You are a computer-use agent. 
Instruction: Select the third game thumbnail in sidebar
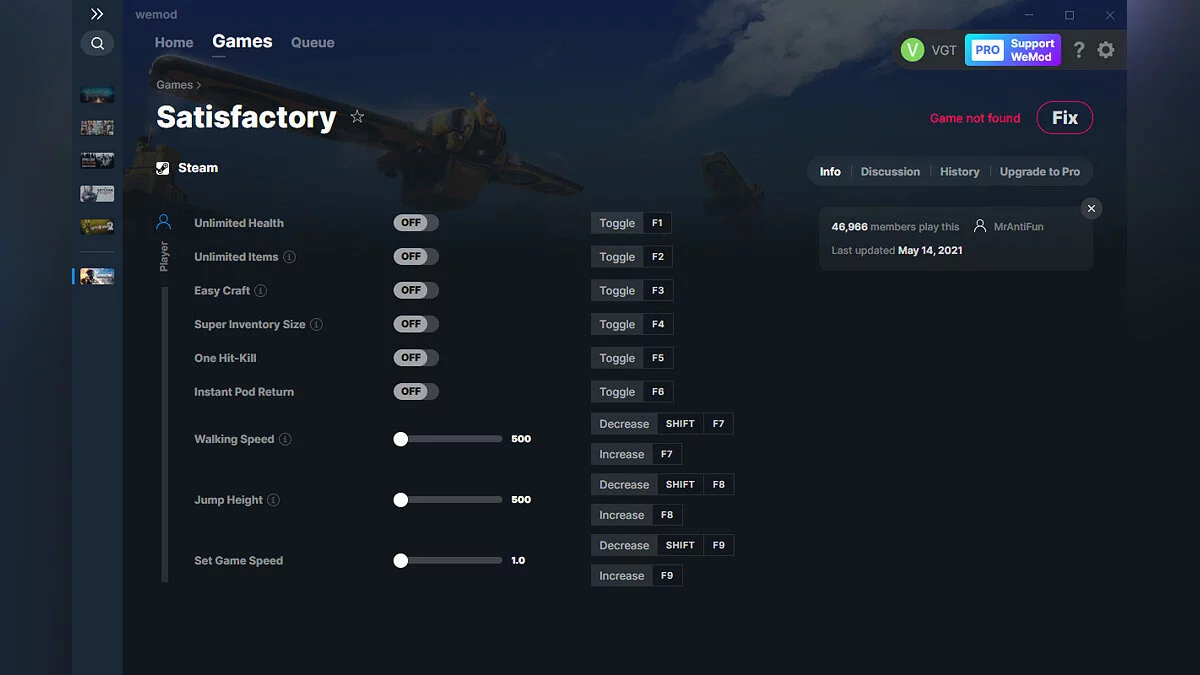coord(97,161)
